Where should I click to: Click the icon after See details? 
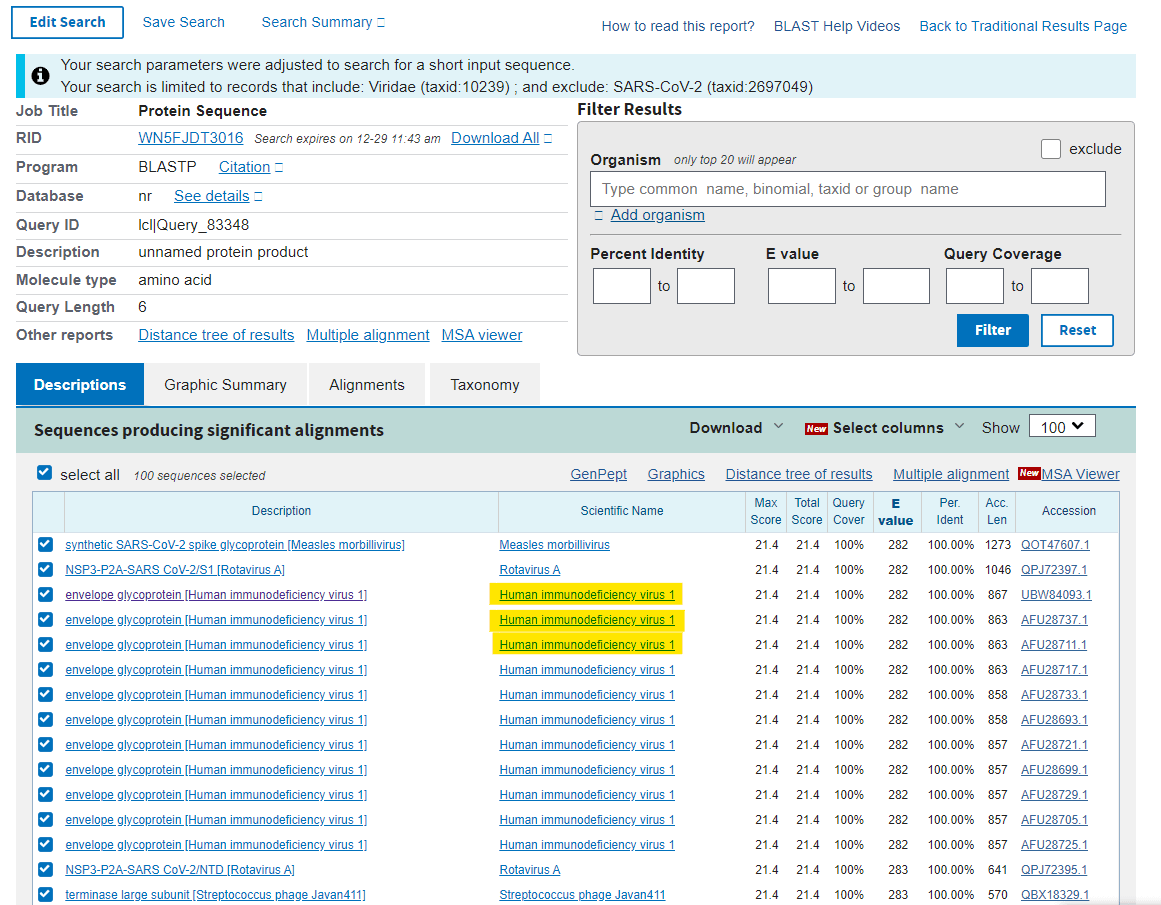[258, 196]
